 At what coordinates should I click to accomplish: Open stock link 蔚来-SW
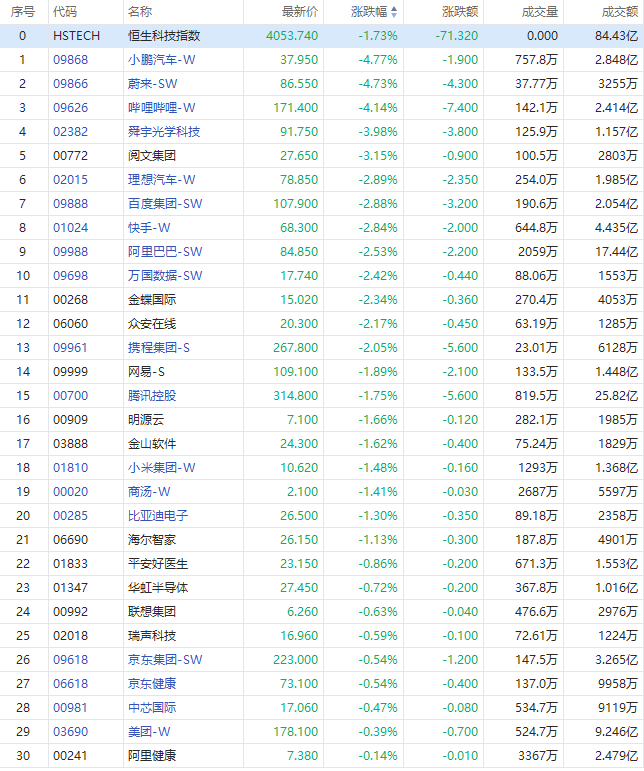(152, 84)
